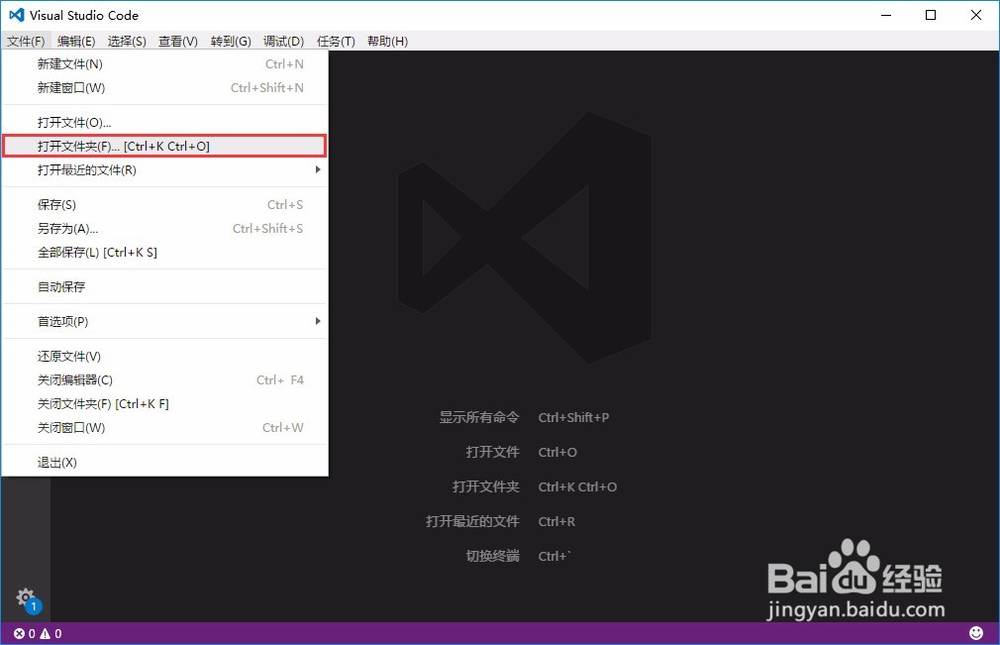1000x645 pixels.
Task: Open the 帮助(H) menu
Action: [387, 41]
